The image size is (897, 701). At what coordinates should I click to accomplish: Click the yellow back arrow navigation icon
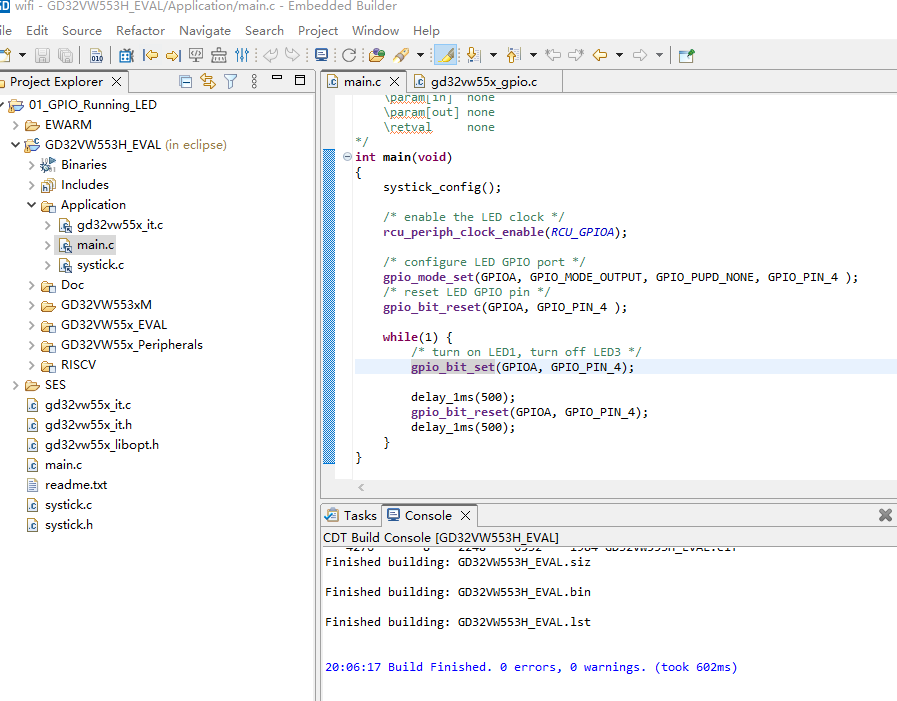pyautogui.click(x=600, y=56)
